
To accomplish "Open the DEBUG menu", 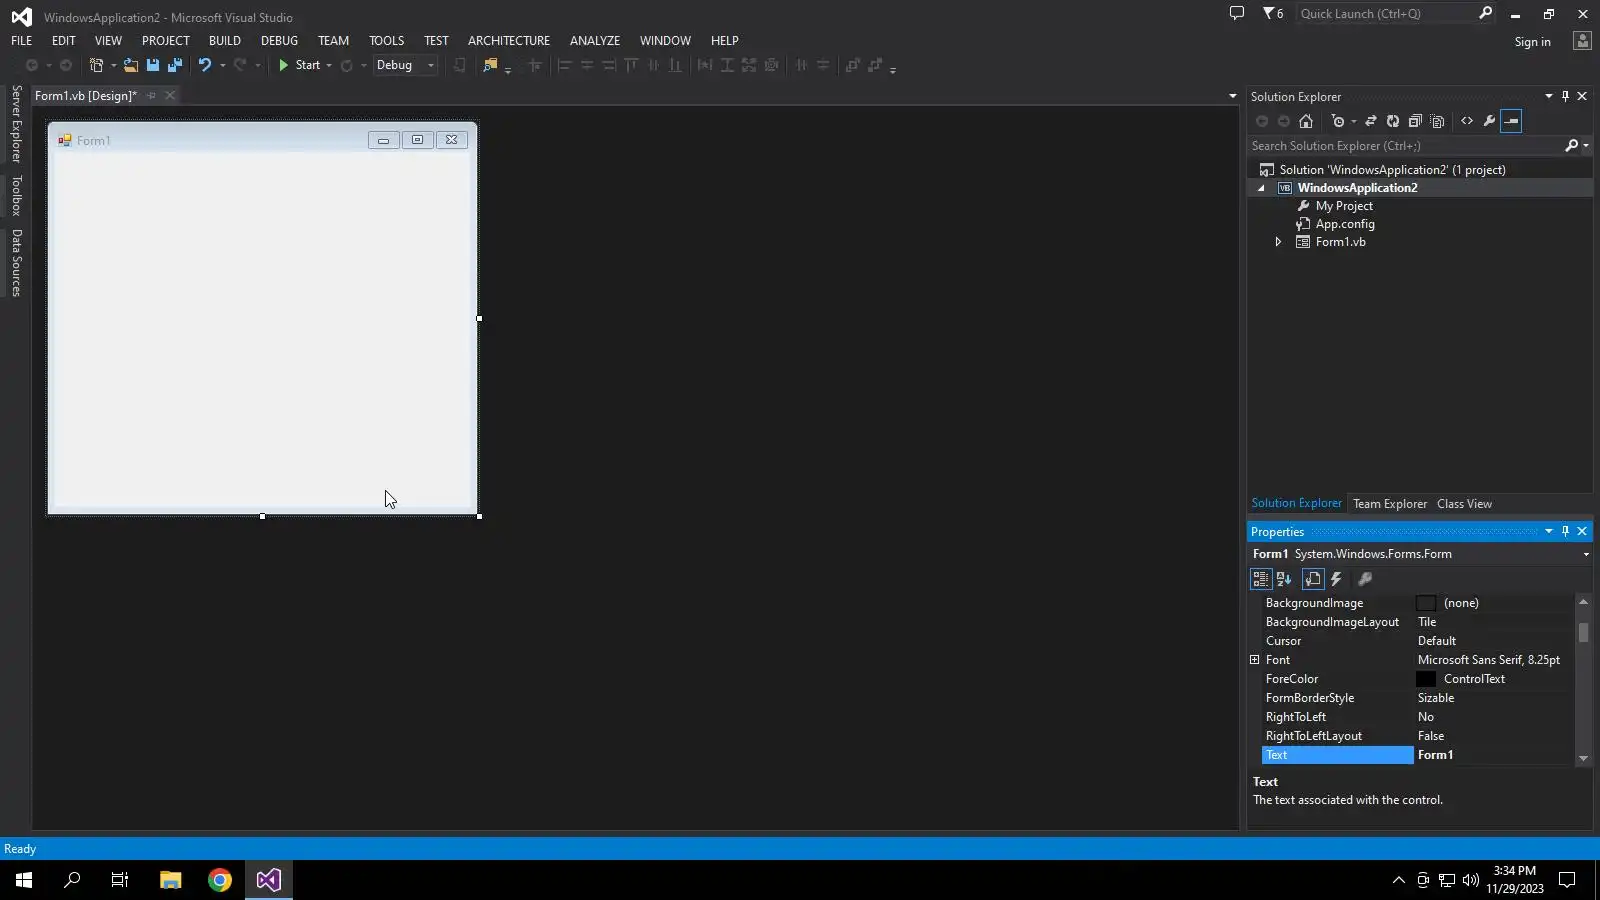I will 279,41.
